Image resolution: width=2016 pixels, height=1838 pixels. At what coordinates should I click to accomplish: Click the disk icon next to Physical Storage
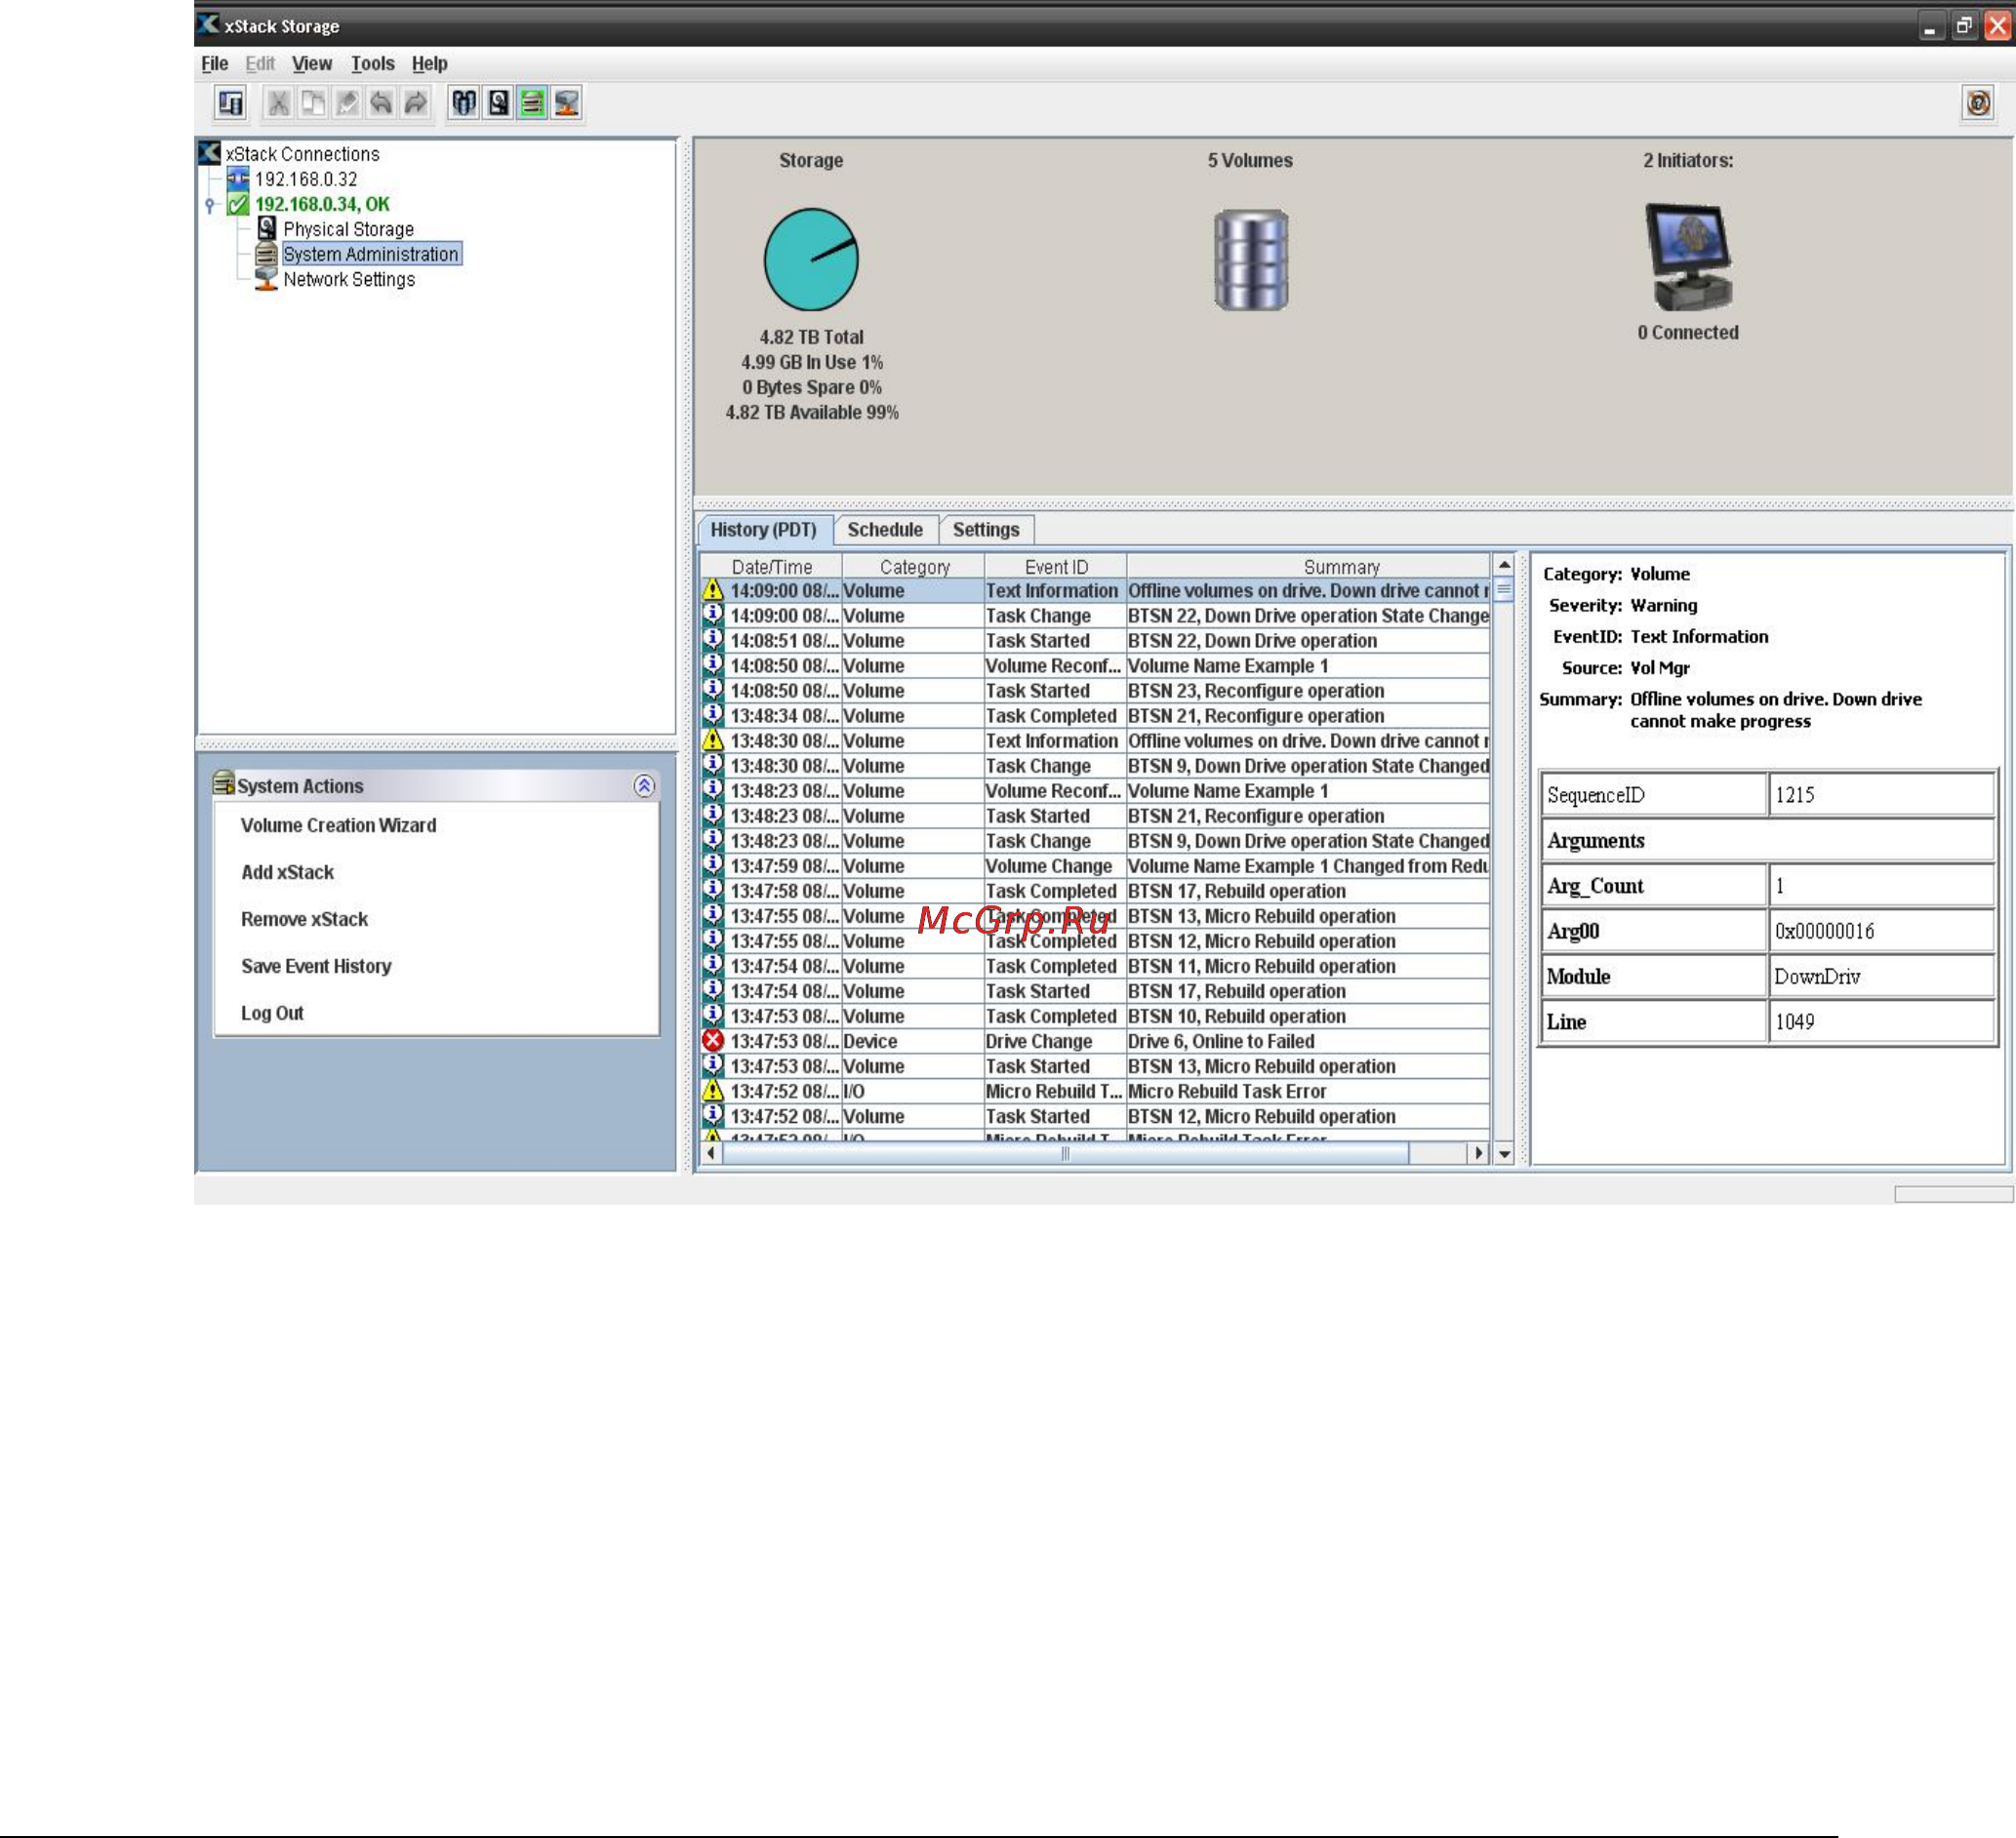266,228
